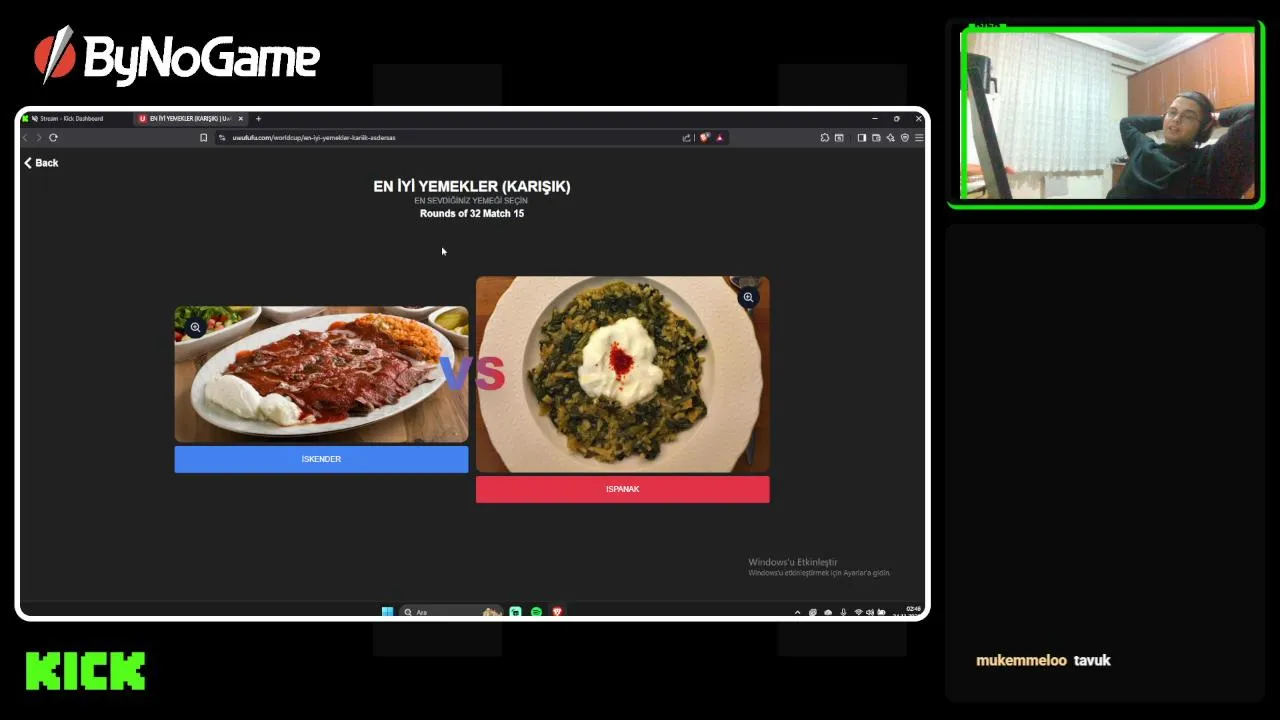This screenshot has height=720, width=1280.
Task: Go back using the Back link
Action: [41, 163]
